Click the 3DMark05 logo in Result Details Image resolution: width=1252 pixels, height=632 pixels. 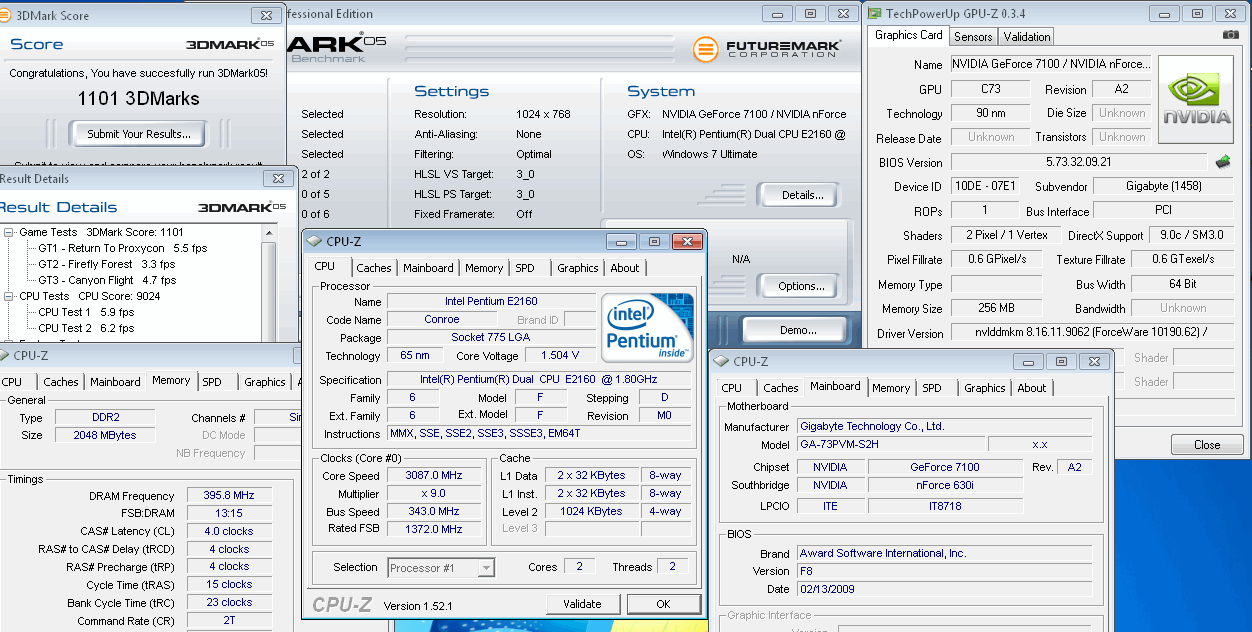[x=241, y=207]
